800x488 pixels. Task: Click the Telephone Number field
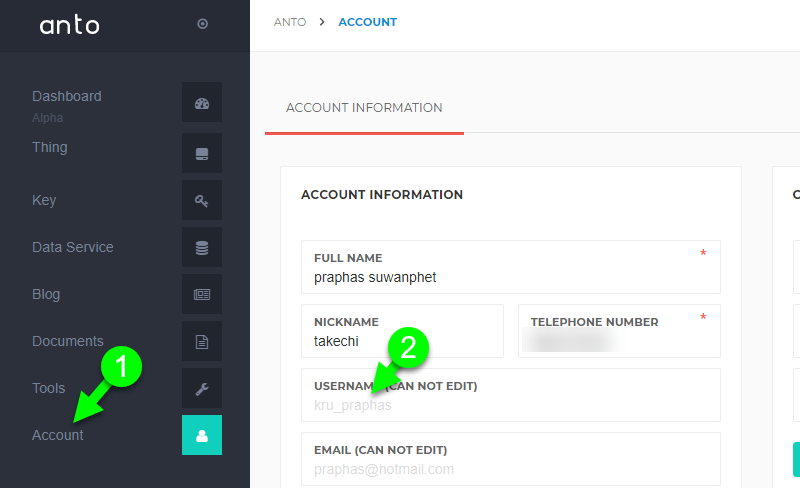pyautogui.click(x=618, y=340)
